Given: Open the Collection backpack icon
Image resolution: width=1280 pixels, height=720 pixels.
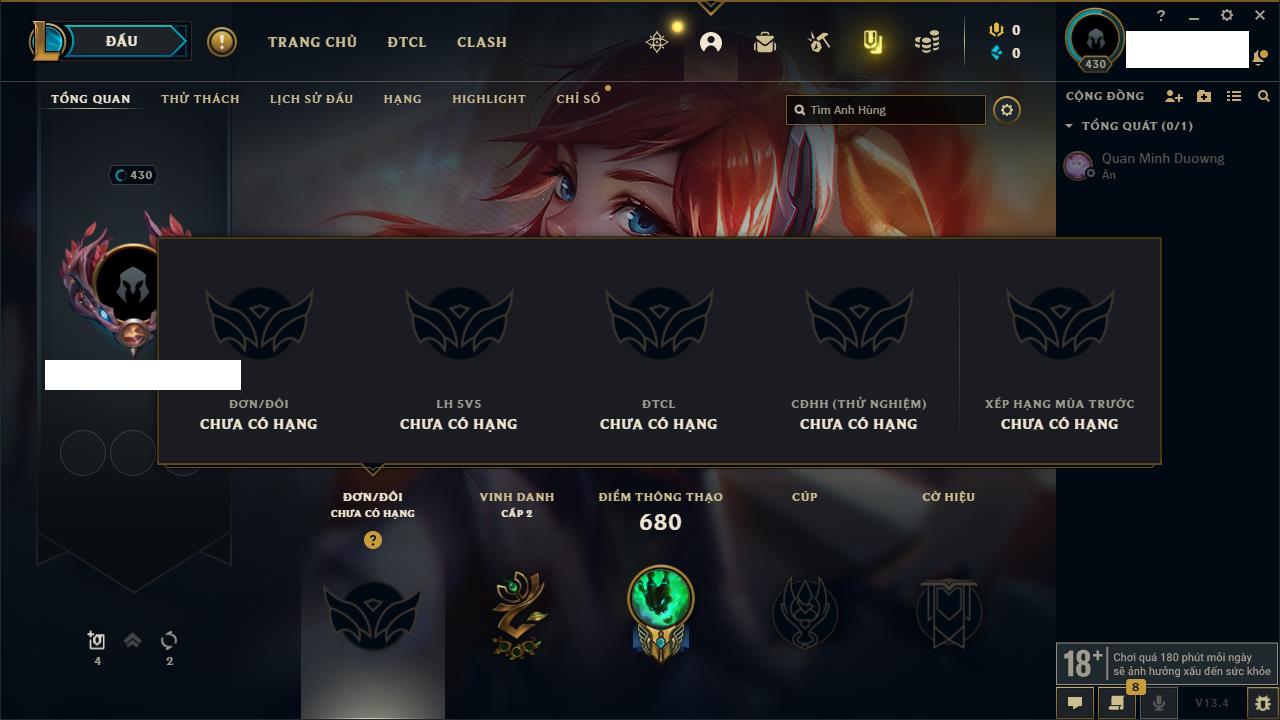Looking at the screenshot, I should coord(765,42).
